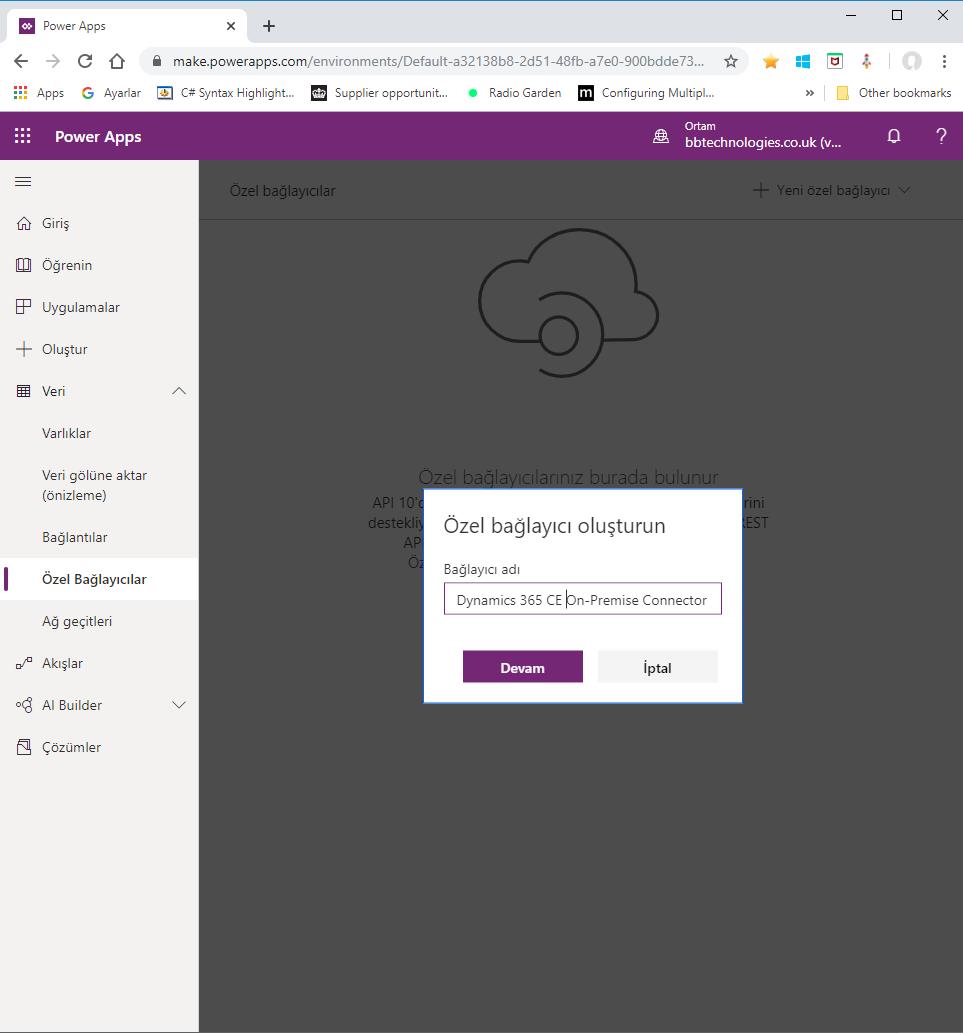
Task: Open the Chrome profile avatar
Action: (912, 61)
